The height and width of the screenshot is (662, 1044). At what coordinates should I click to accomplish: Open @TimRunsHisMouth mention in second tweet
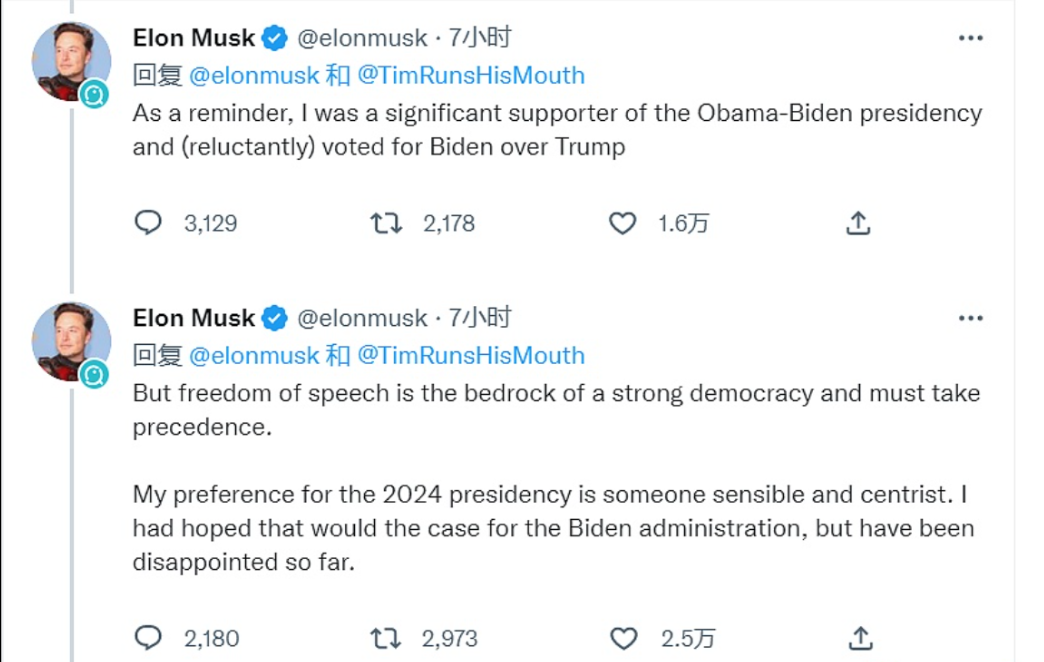(470, 356)
